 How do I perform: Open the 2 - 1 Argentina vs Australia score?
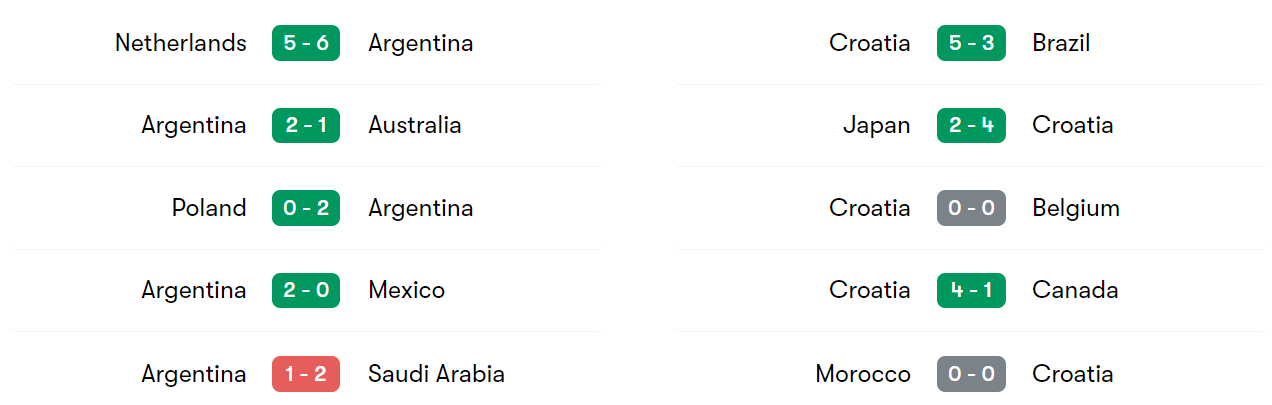click(x=306, y=125)
